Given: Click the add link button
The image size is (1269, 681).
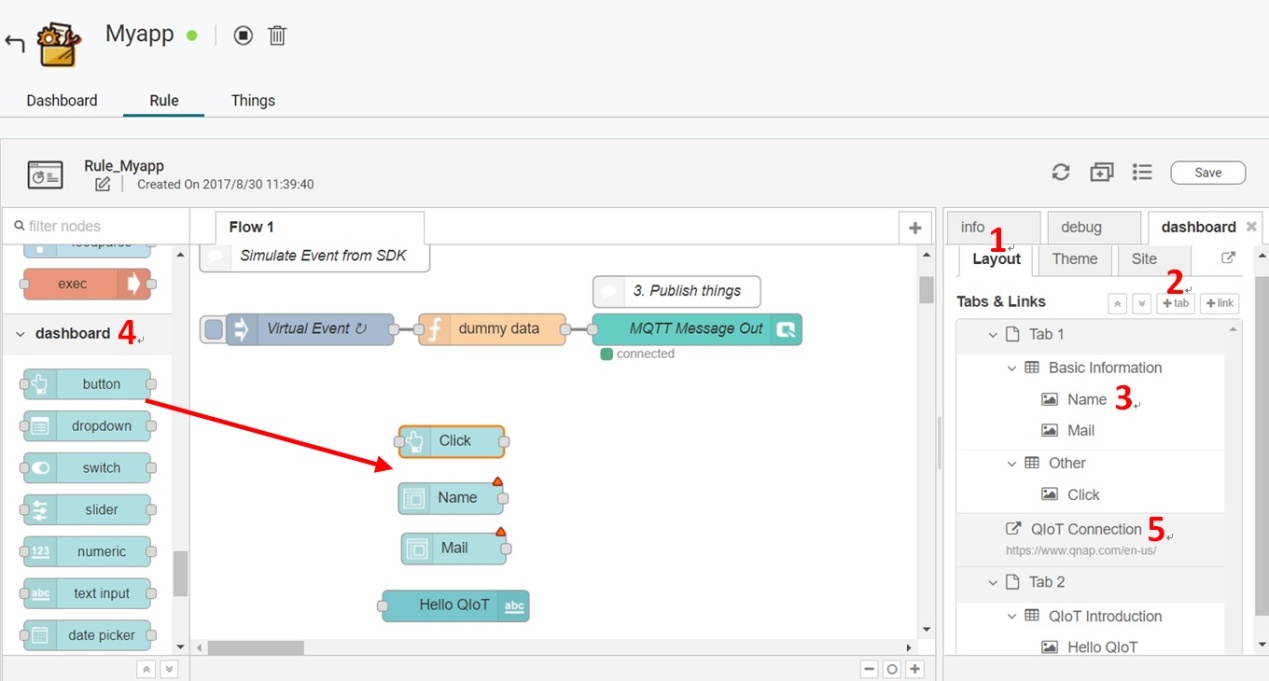Looking at the screenshot, I should click(x=1220, y=303).
